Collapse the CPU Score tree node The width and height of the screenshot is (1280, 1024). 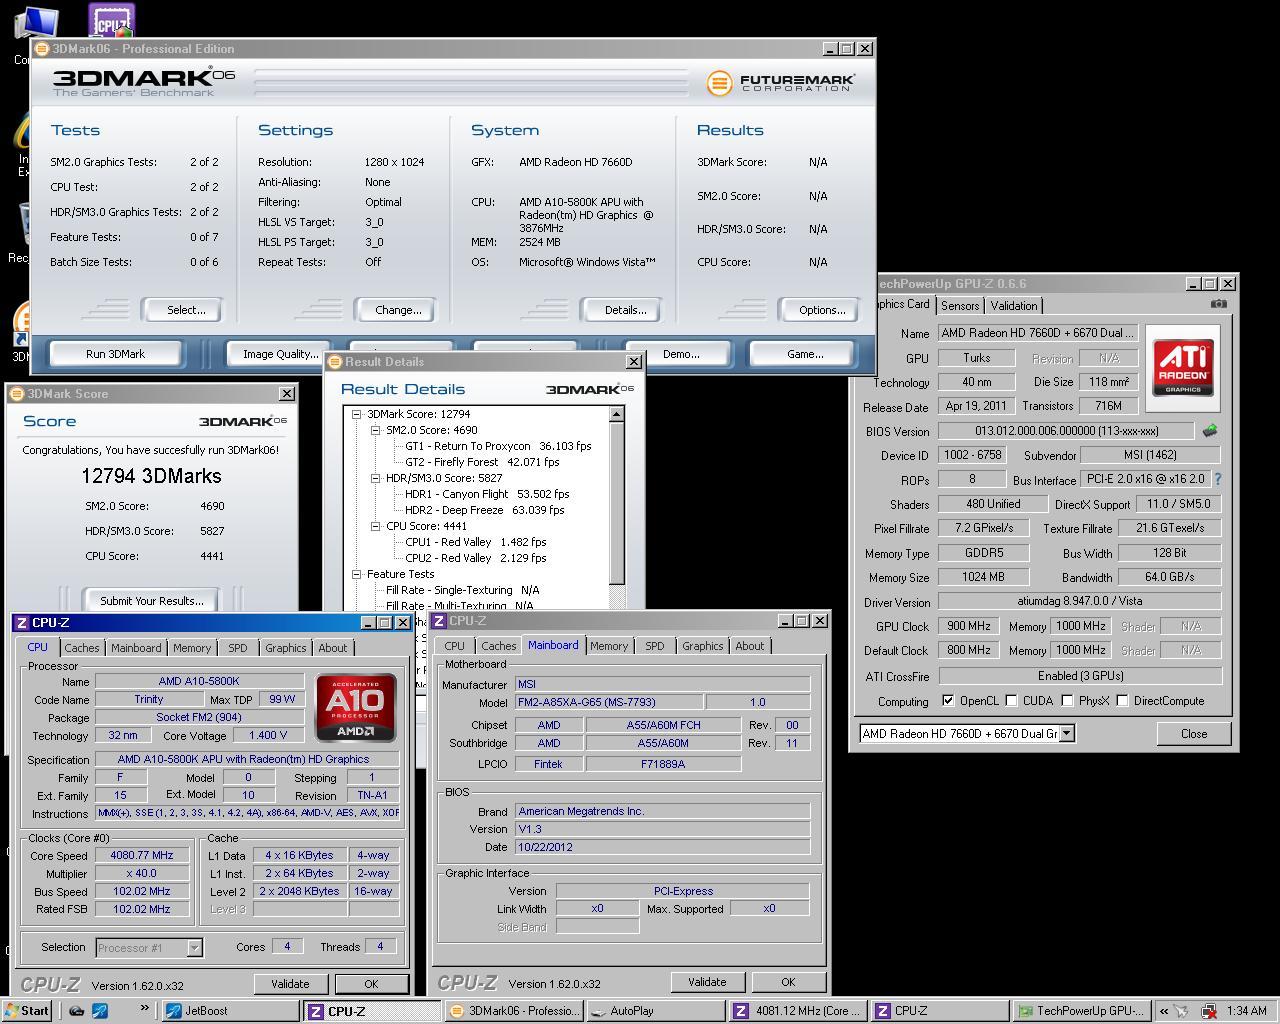click(x=376, y=526)
